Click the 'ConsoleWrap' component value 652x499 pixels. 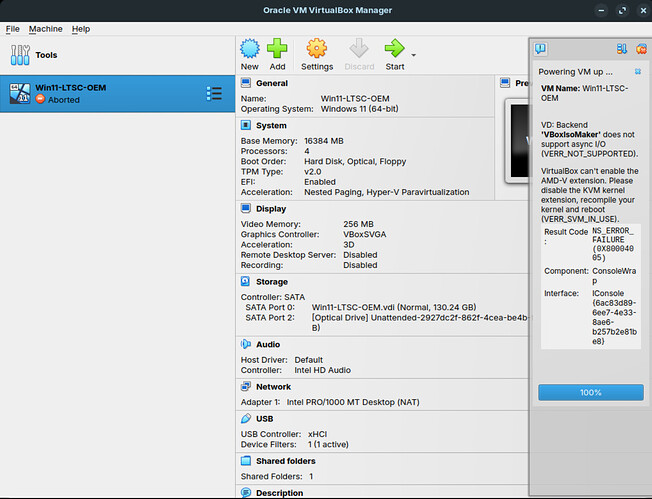click(x=614, y=276)
